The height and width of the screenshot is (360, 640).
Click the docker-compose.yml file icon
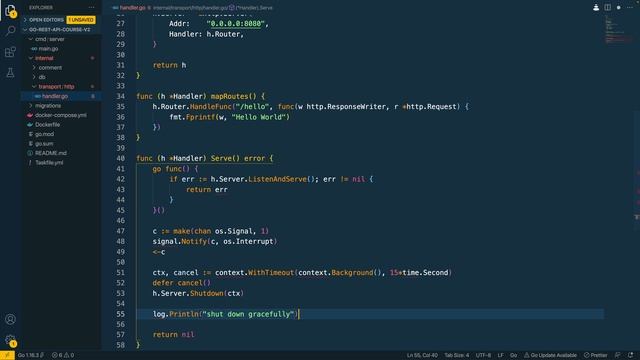[30, 115]
